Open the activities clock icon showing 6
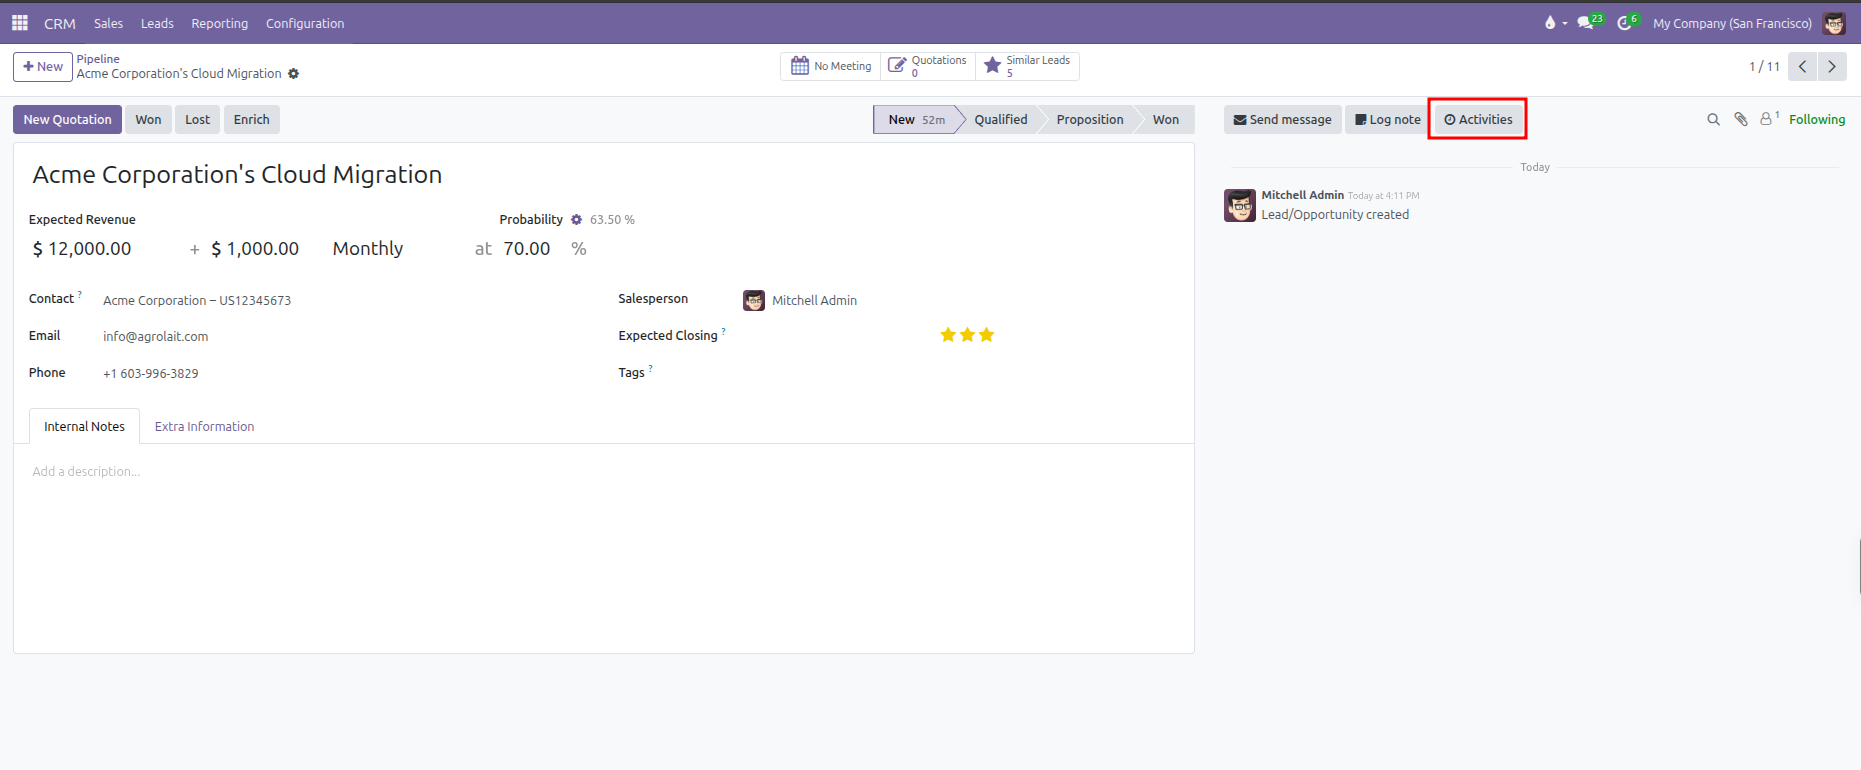The width and height of the screenshot is (1861, 770). (1628, 22)
